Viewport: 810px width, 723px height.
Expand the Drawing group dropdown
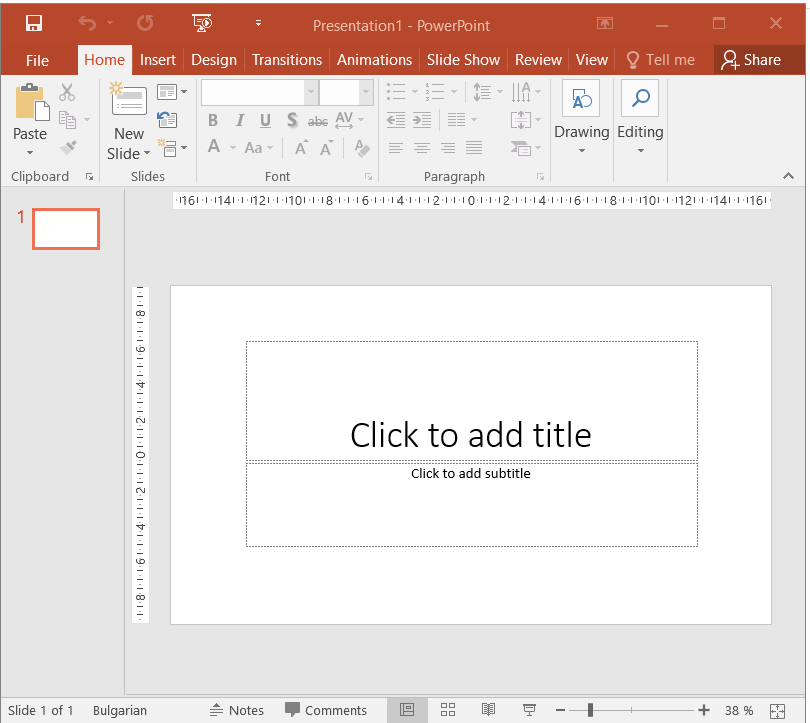tap(581, 152)
